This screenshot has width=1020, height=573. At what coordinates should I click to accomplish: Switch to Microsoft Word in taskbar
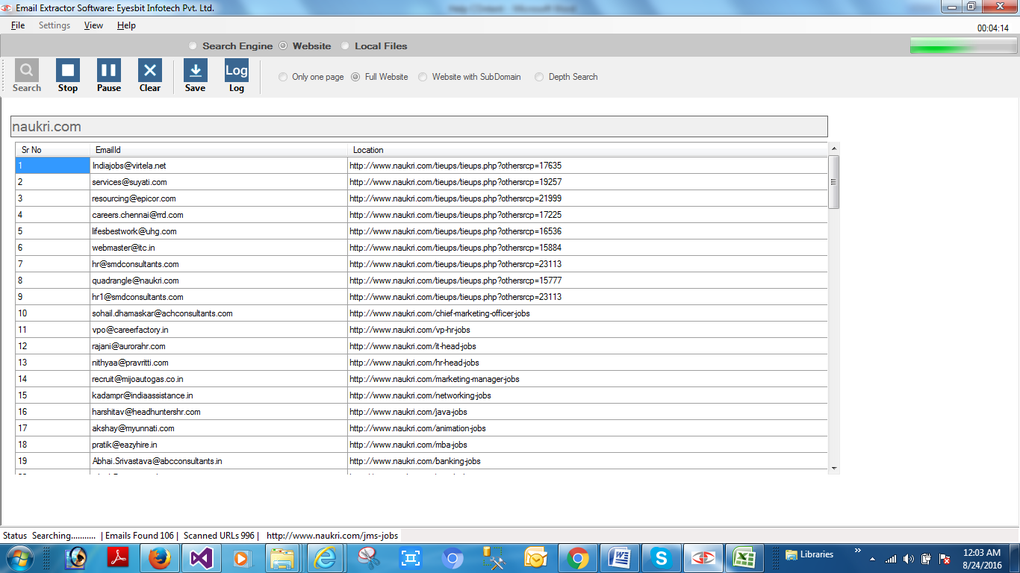619,559
